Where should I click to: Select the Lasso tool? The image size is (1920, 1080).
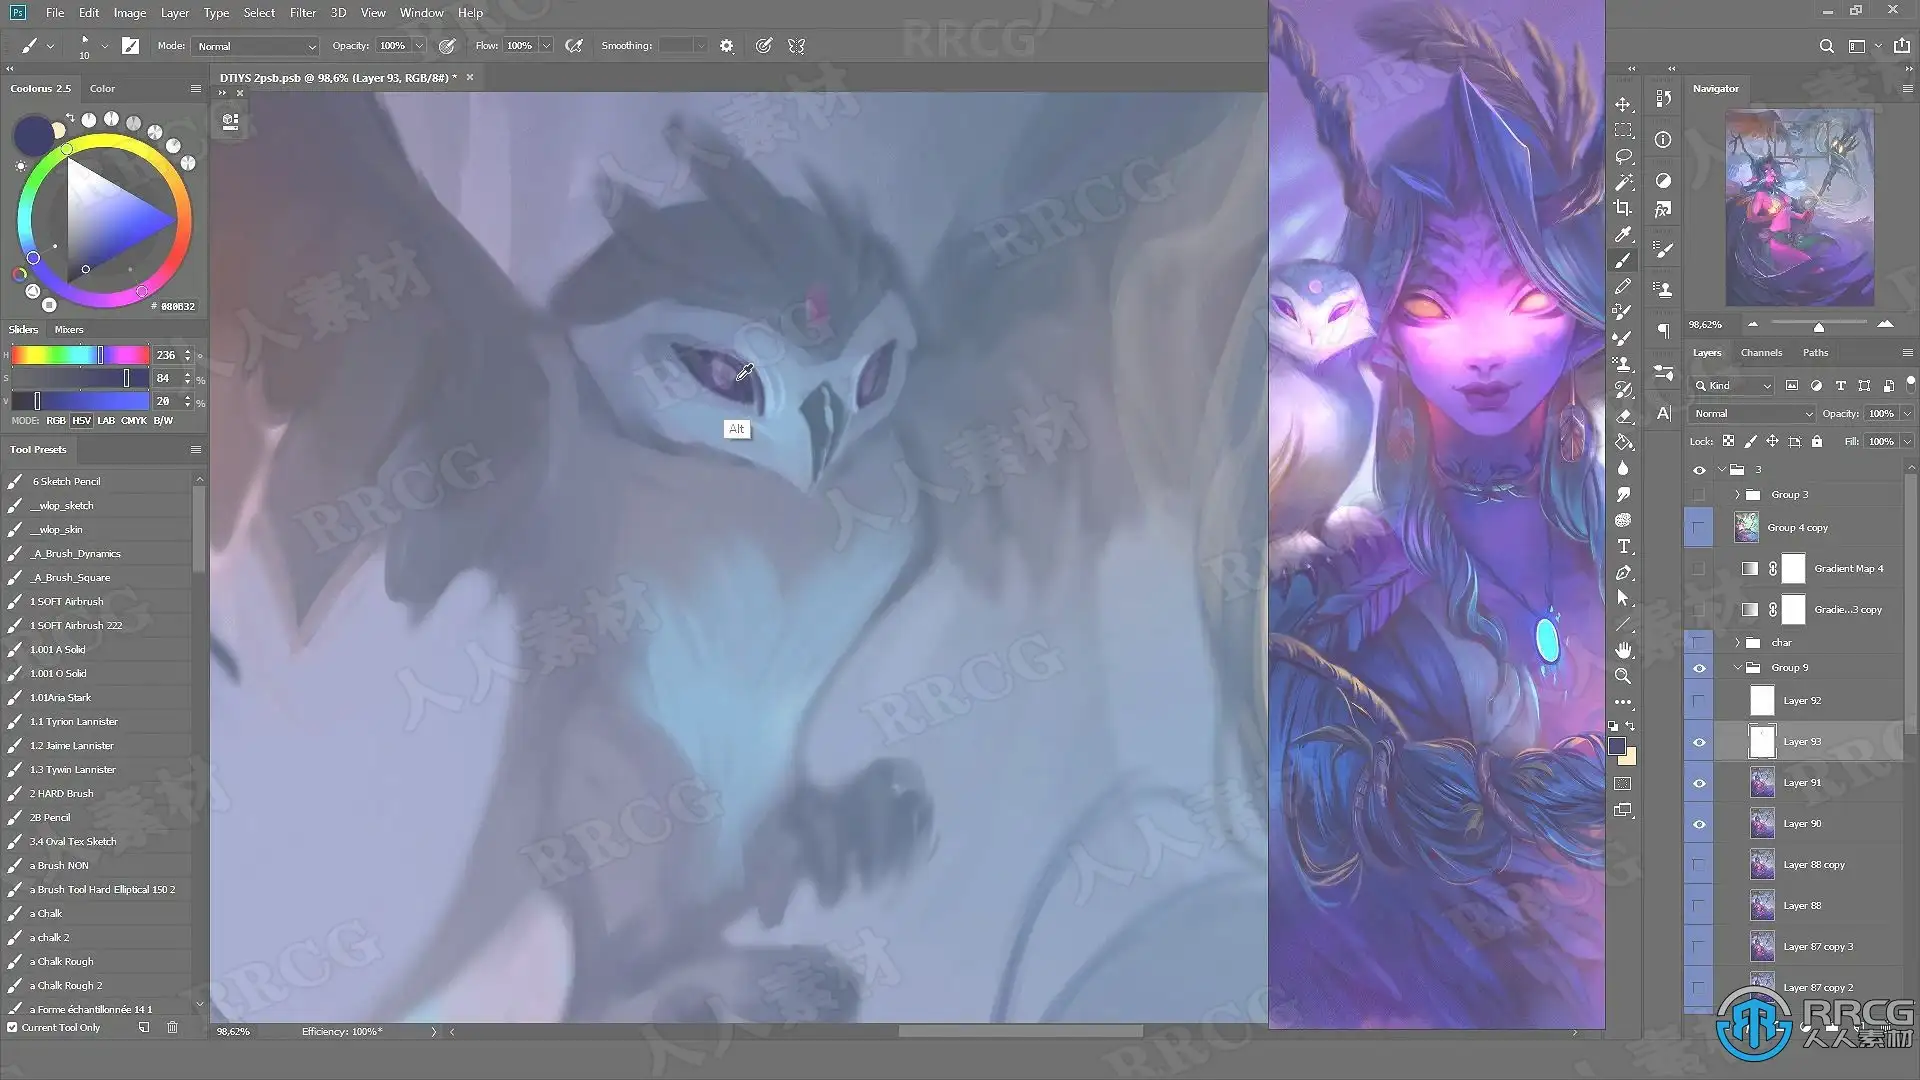(x=1623, y=157)
